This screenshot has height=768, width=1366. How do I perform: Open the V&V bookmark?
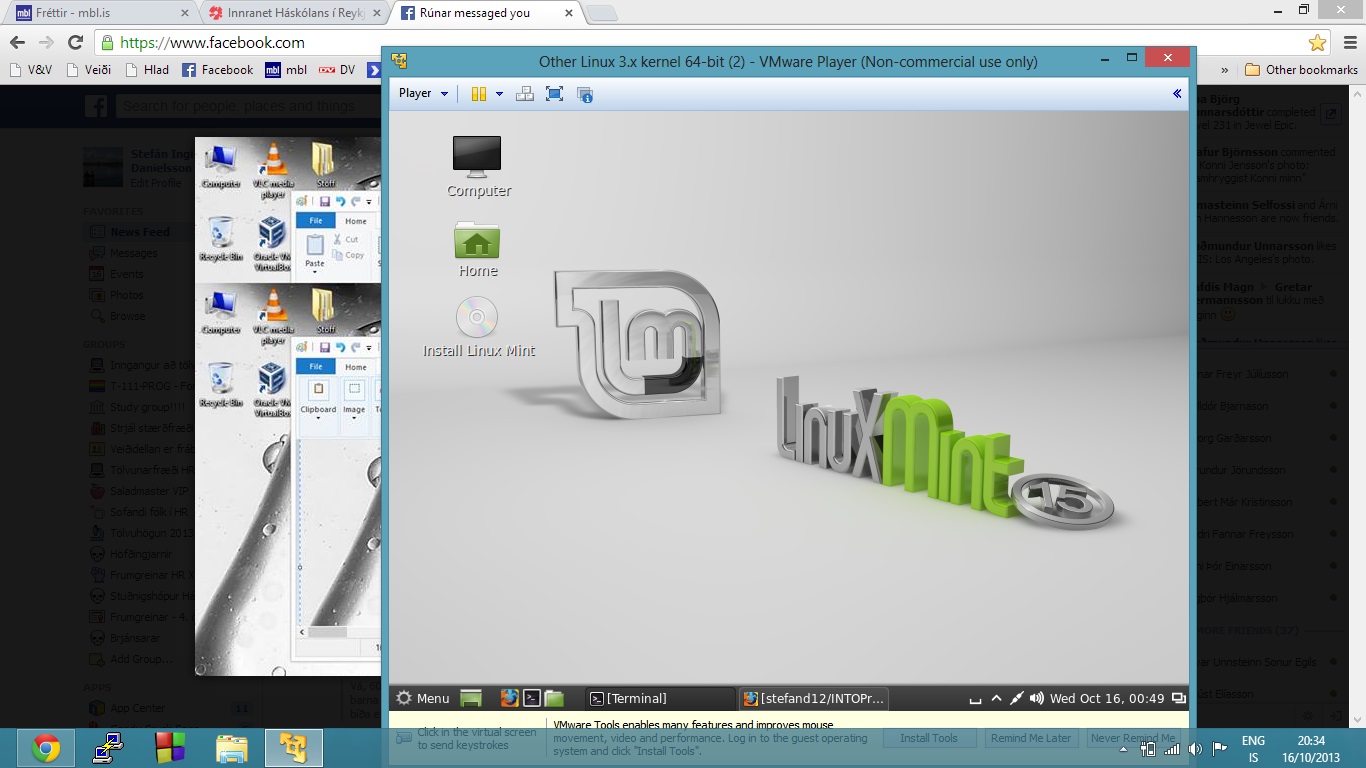point(31,70)
